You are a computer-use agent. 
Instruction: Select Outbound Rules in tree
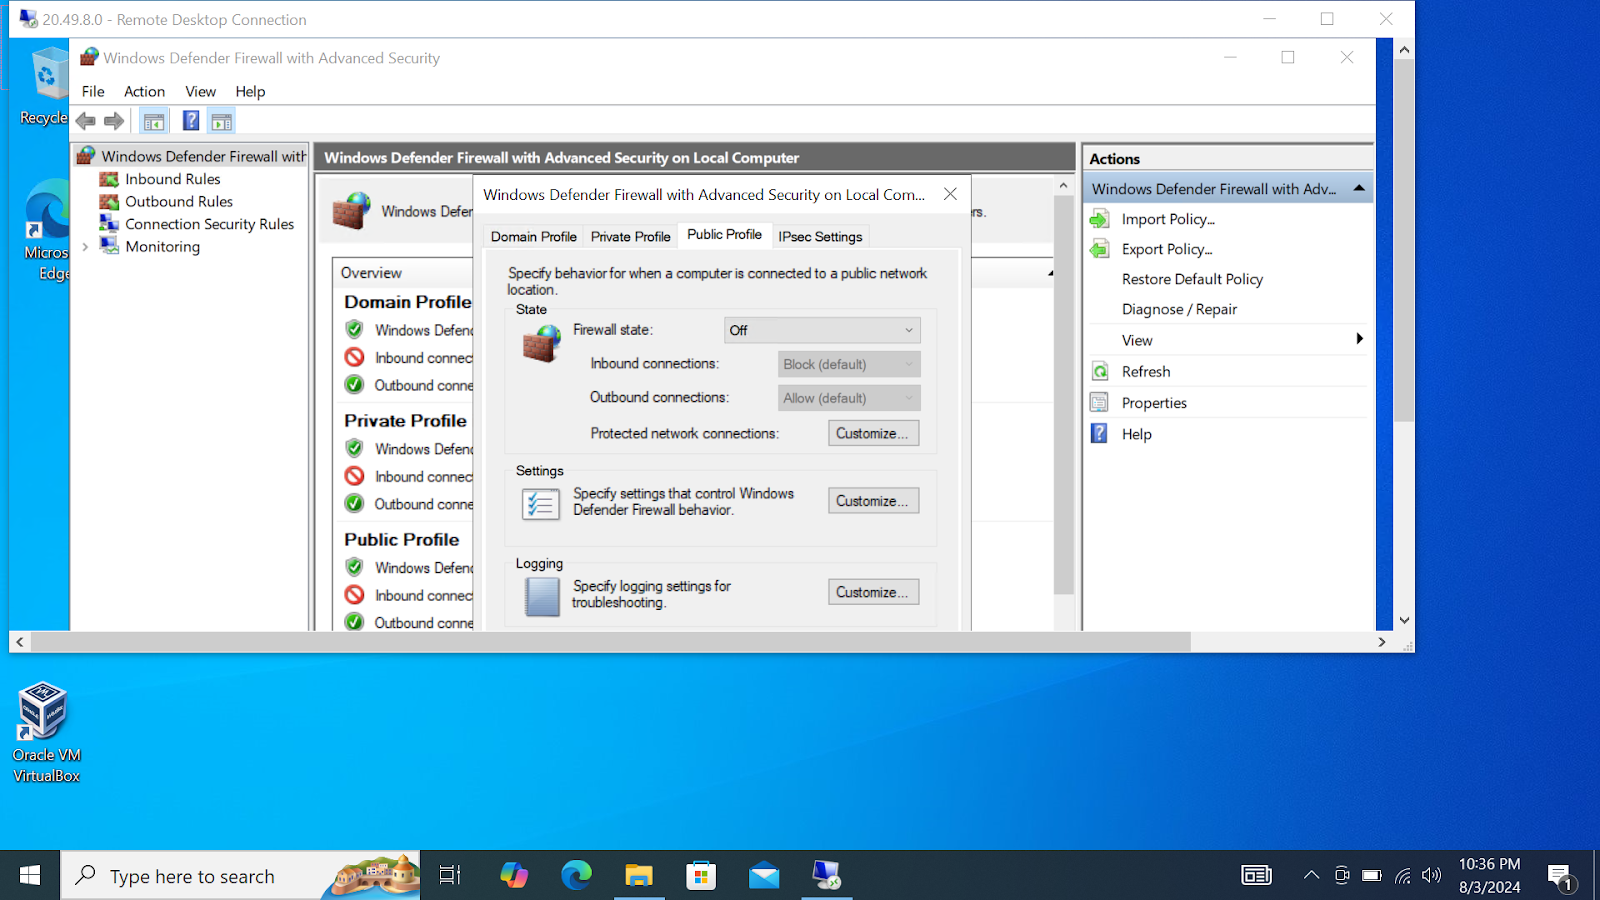(178, 201)
